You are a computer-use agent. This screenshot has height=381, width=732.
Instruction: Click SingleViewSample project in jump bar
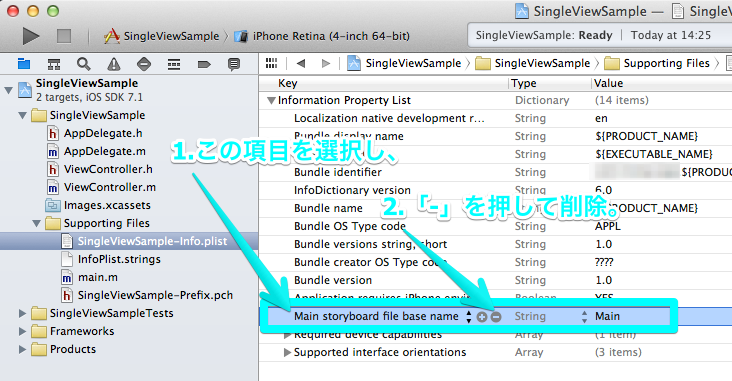pyautogui.click(x=404, y=63)
